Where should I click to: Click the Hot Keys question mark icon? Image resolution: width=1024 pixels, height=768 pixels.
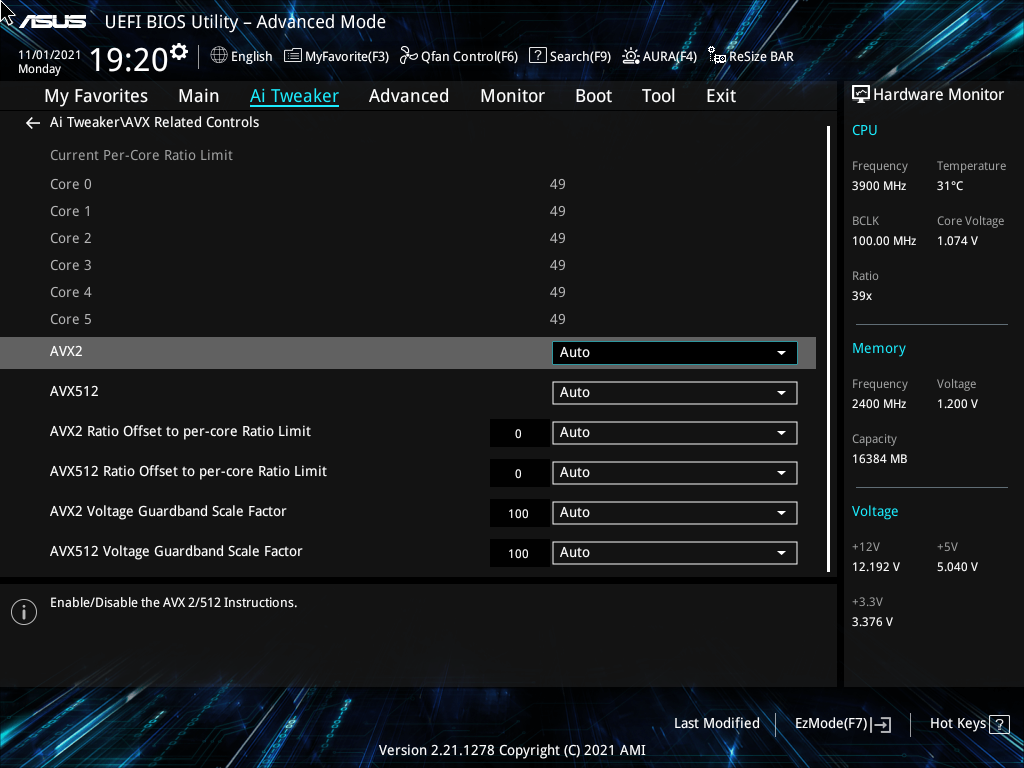click(x=999, y=724)
